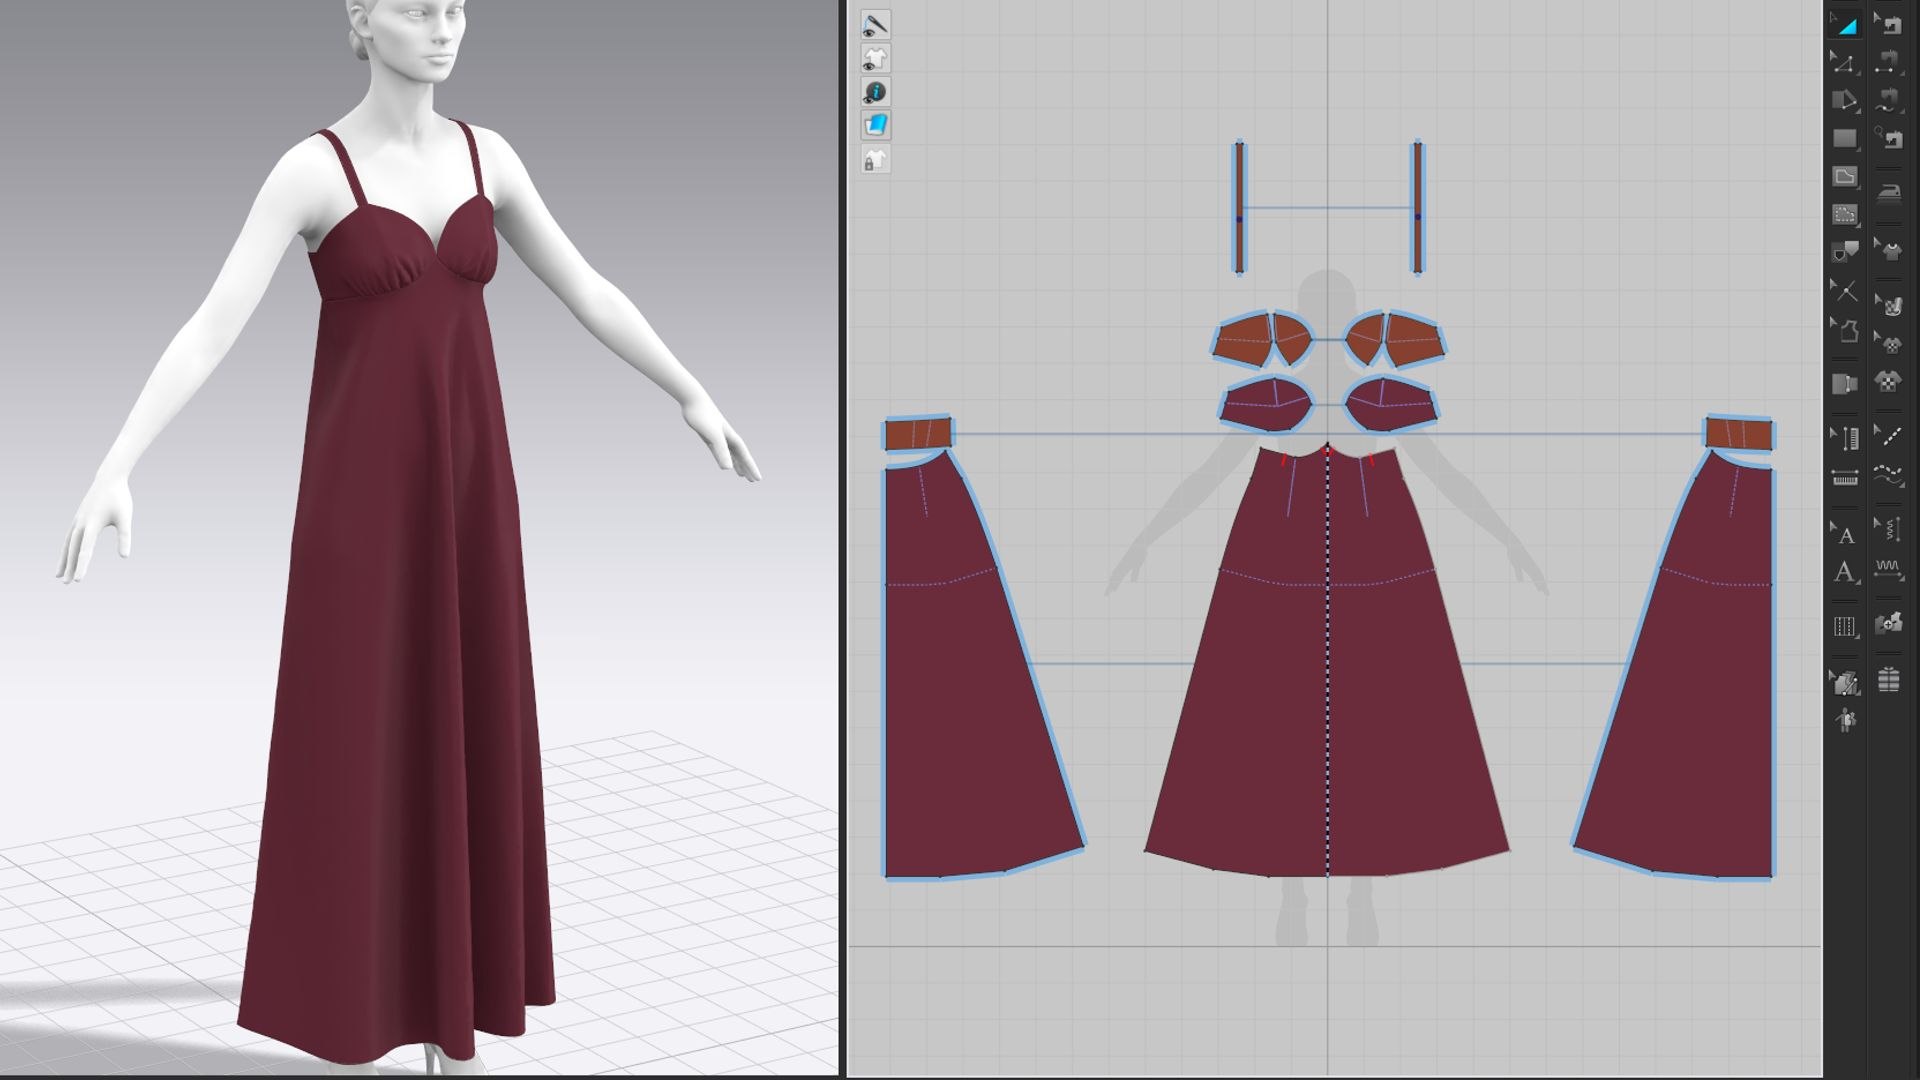Select the Edit Pattern point tool
The width and height of the screenshot is (1920, 1080).
point(1845,63)
